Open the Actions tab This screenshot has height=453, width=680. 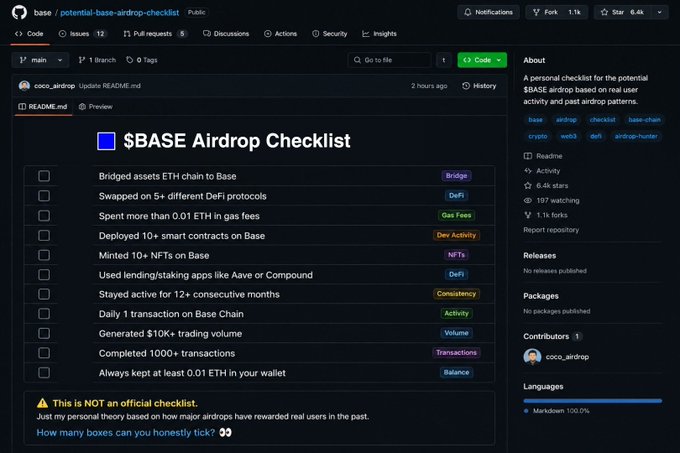pos(281,34)
